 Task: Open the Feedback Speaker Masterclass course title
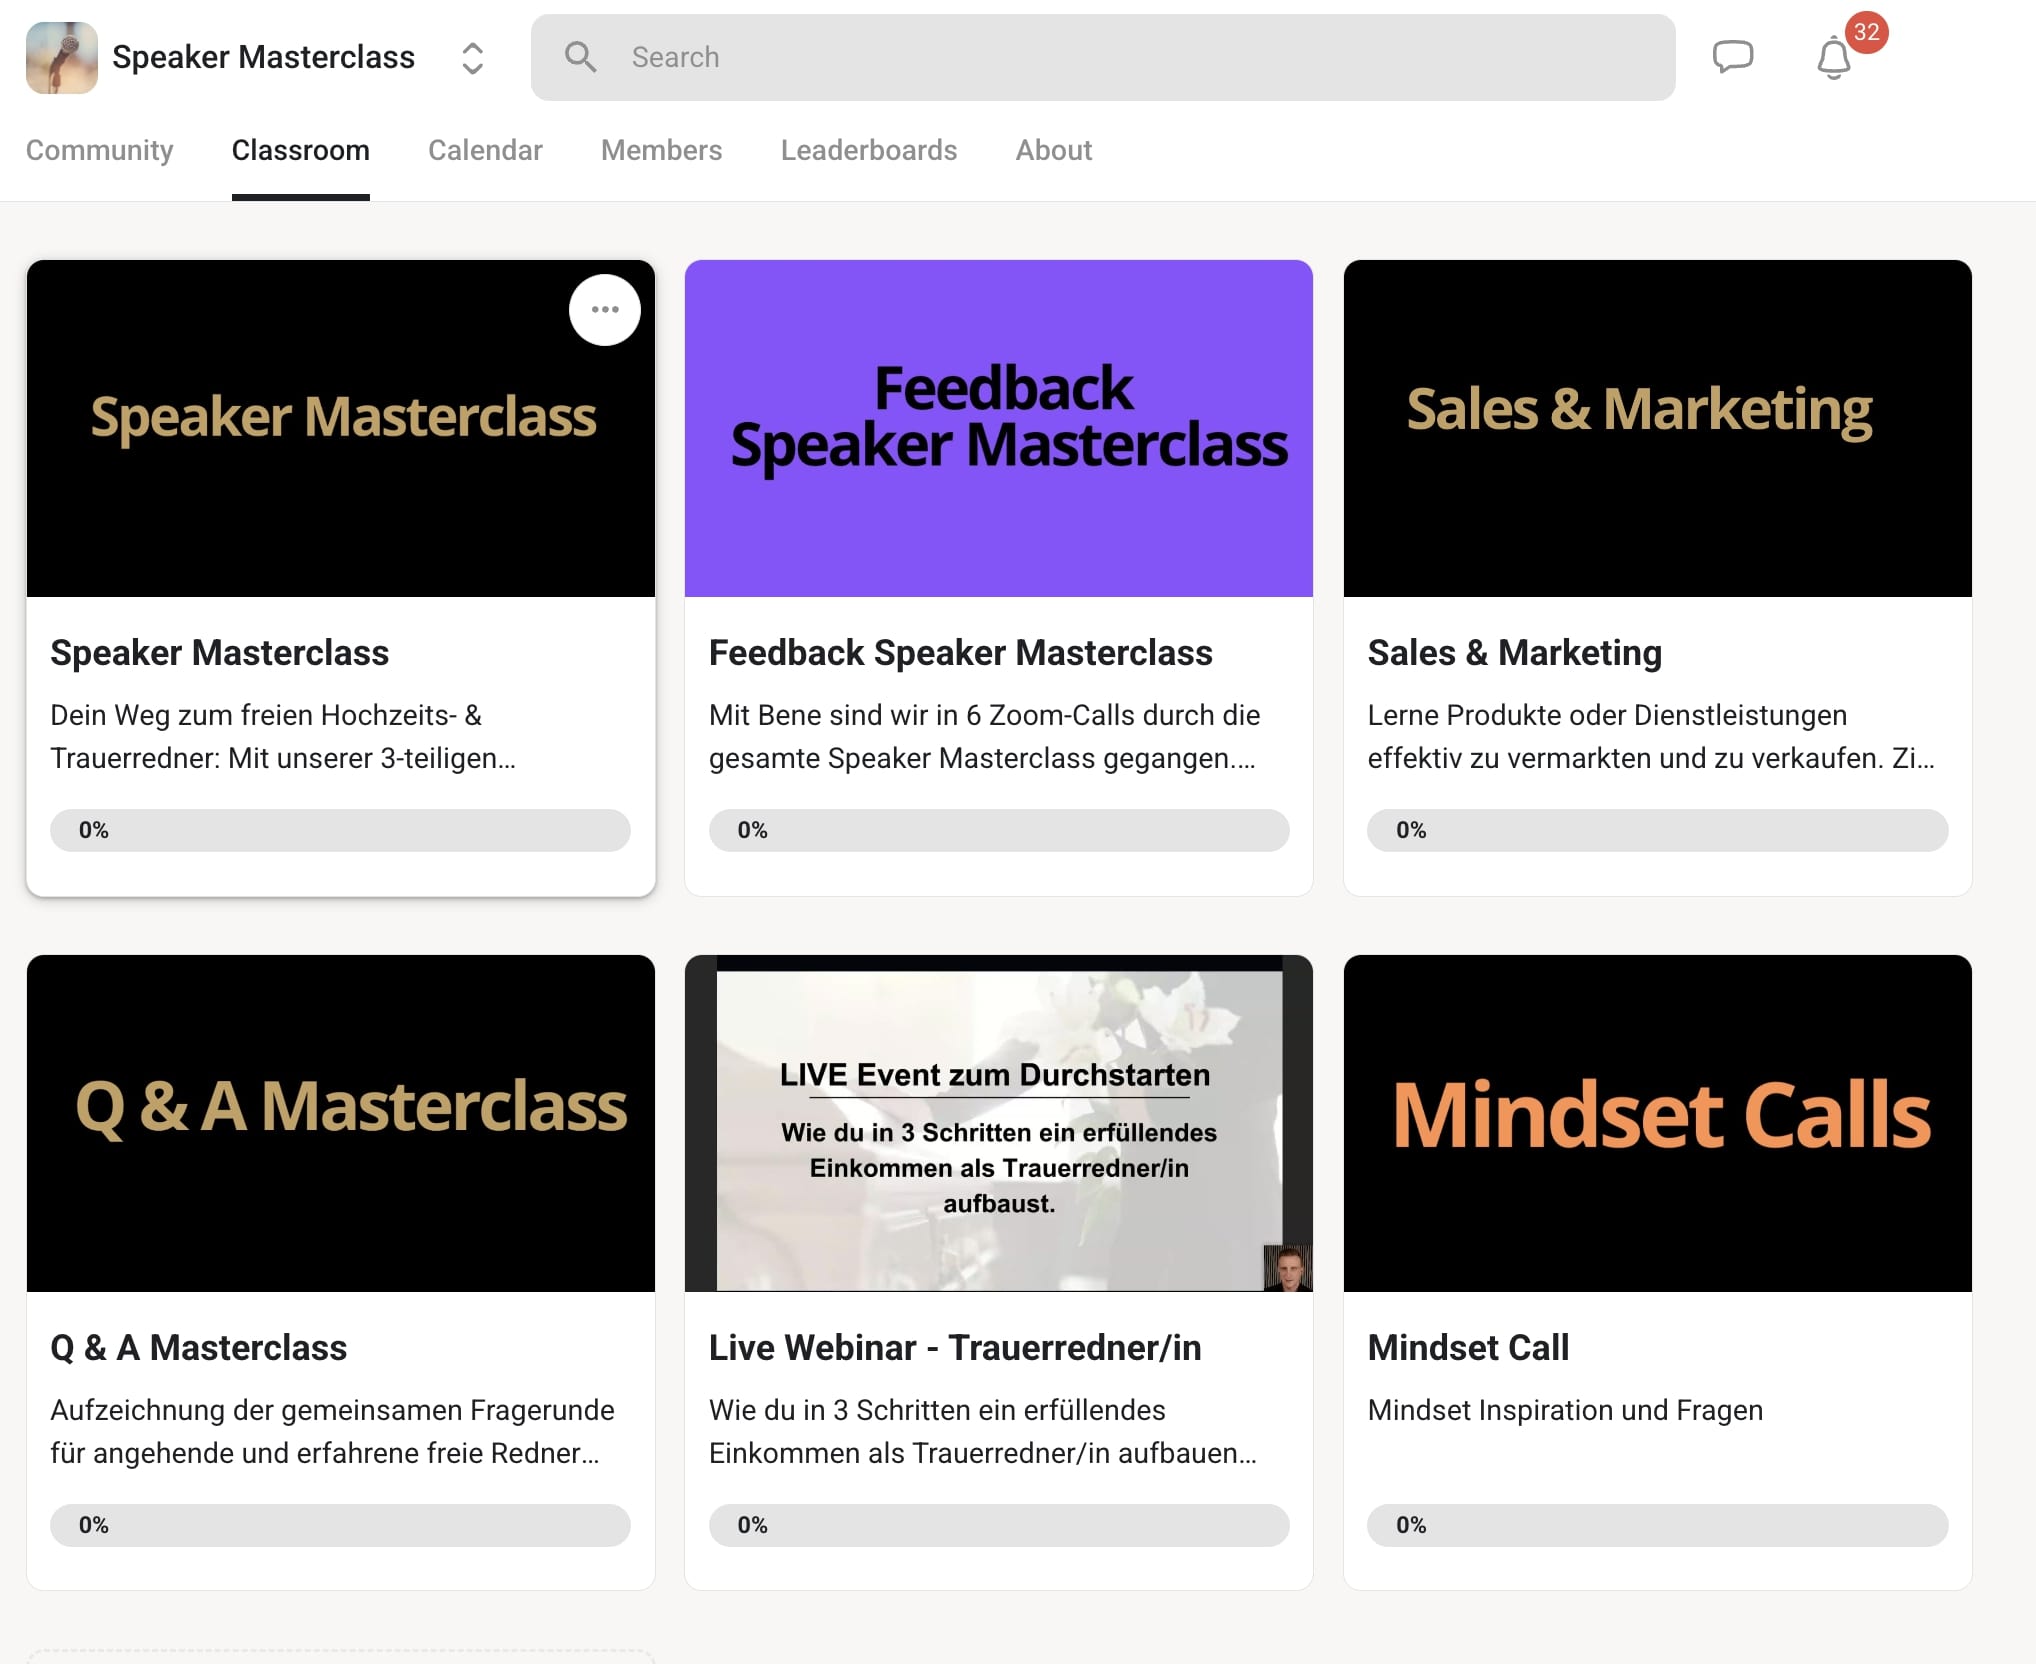point(960,652)
